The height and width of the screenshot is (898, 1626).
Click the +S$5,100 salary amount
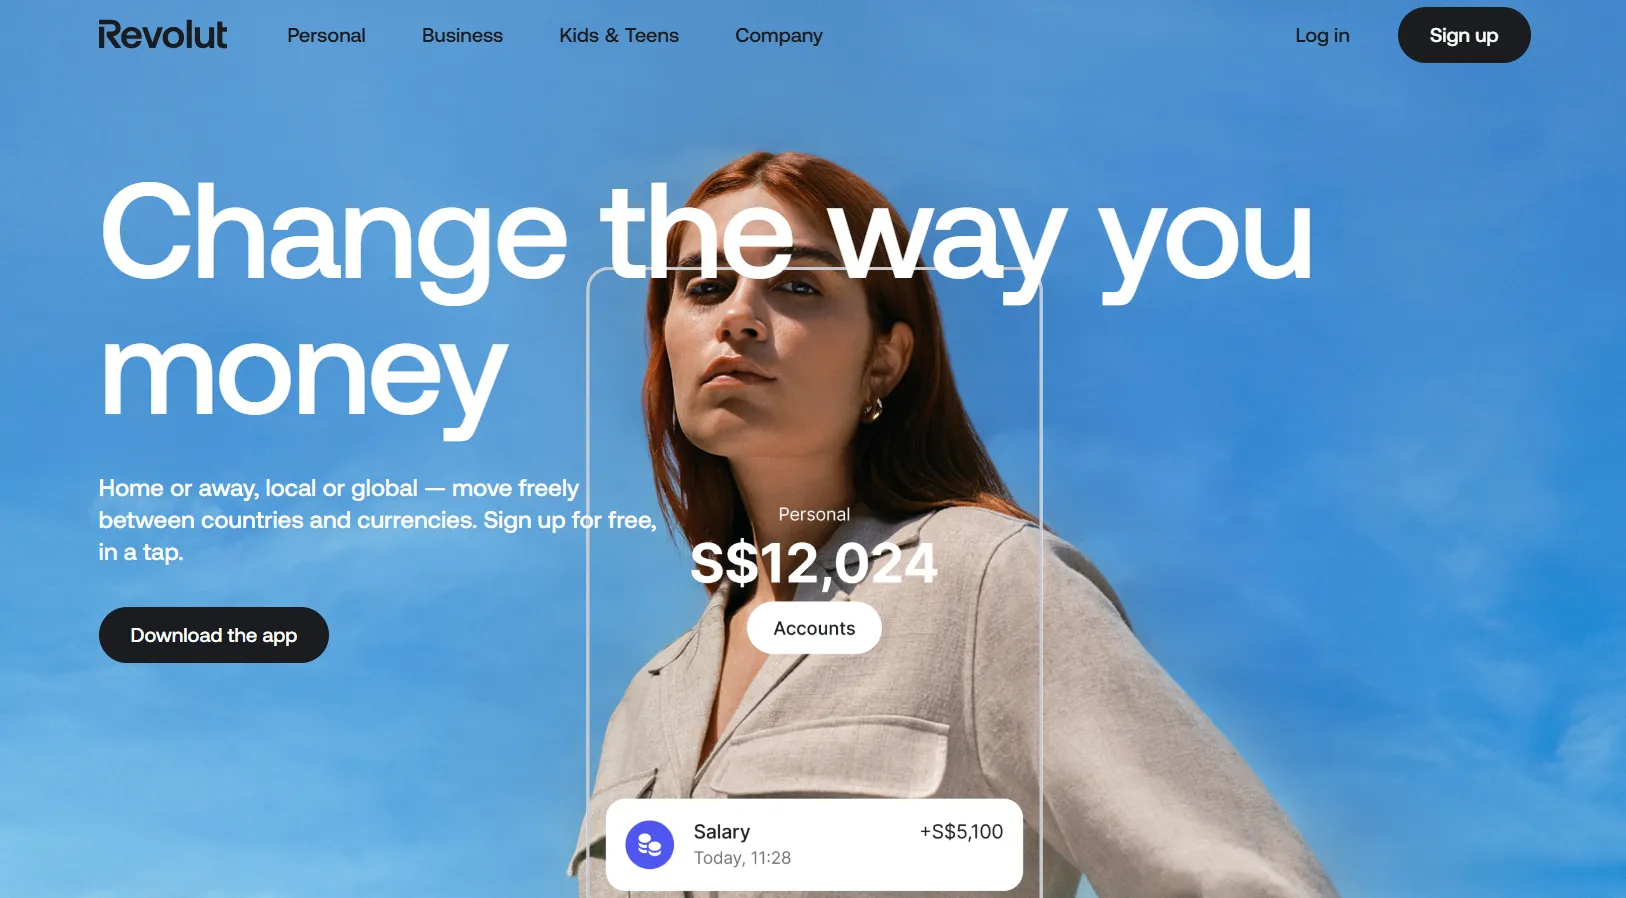click(961, 832)
